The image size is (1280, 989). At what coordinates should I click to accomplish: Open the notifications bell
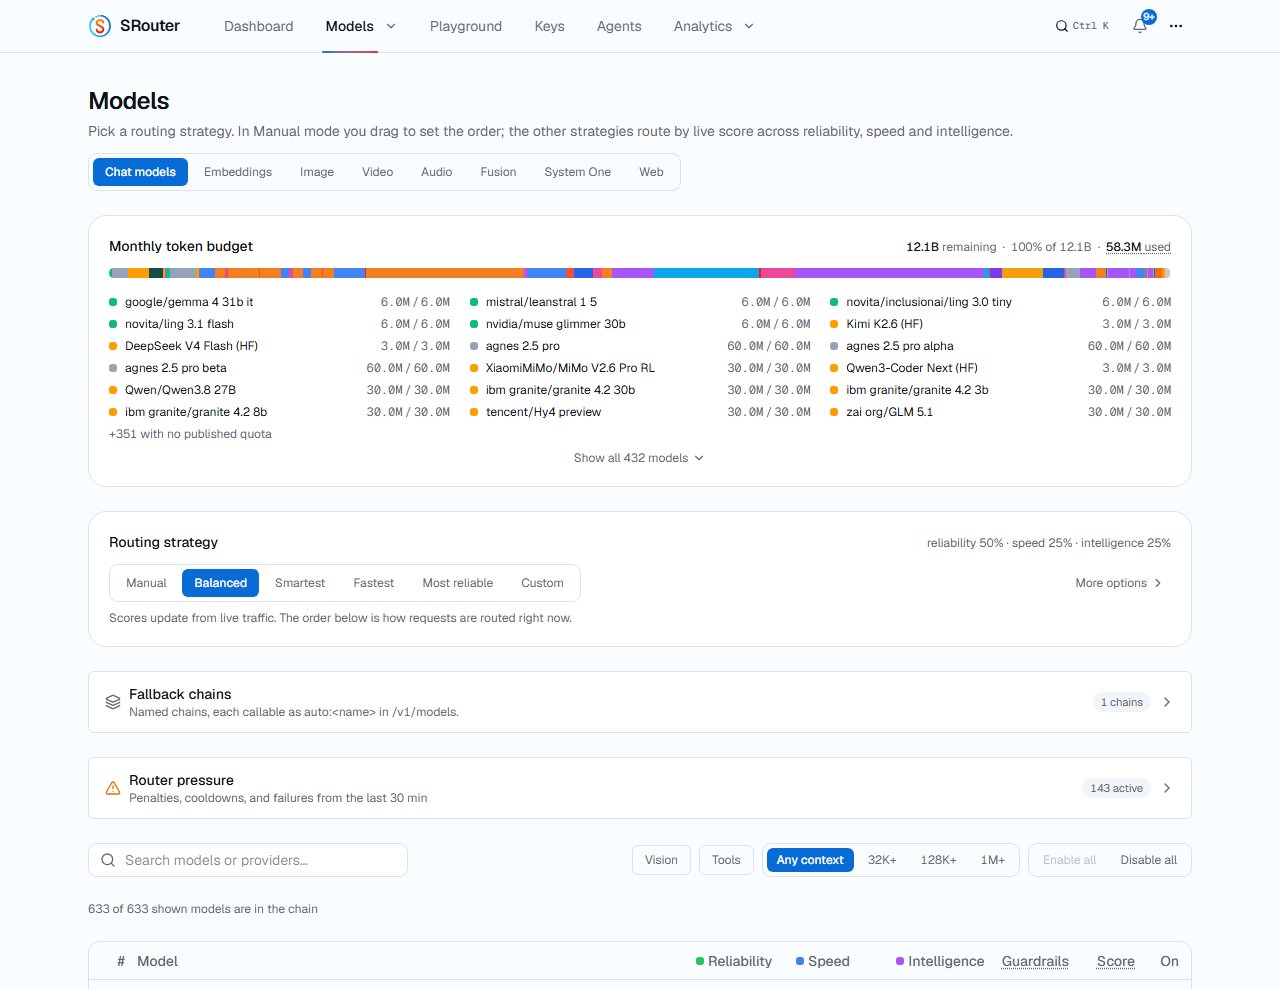(1140, 26)
